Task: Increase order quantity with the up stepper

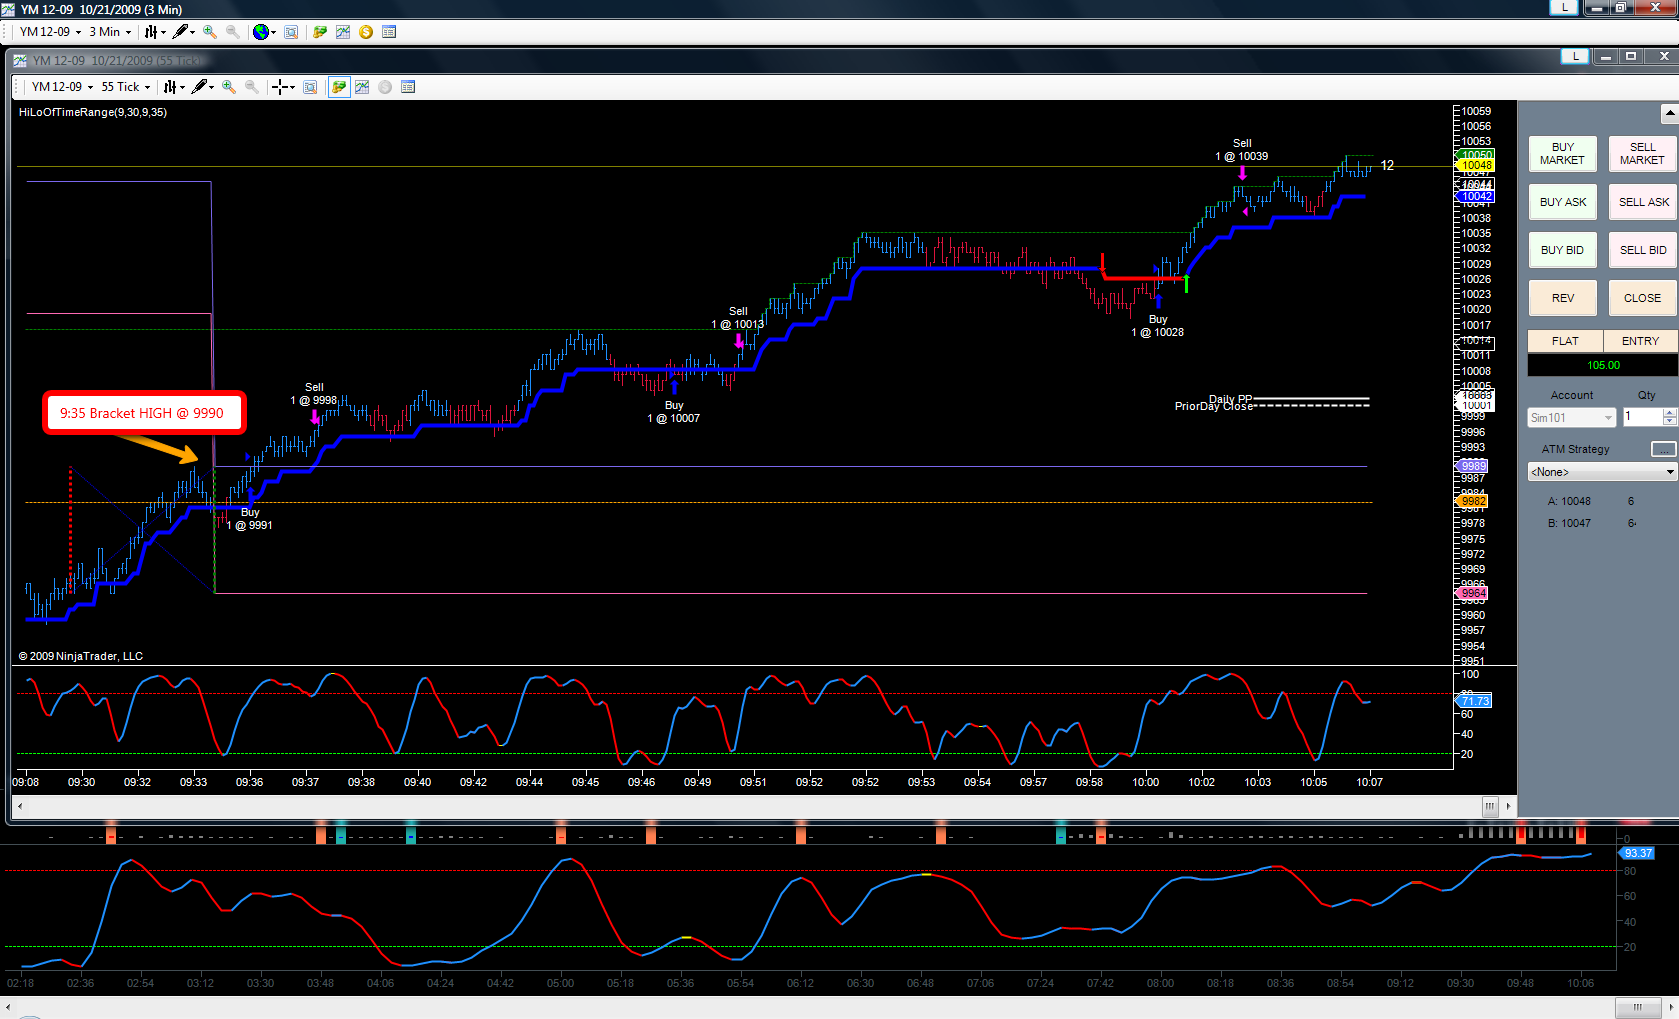Action: click(x=1669, y=413)
